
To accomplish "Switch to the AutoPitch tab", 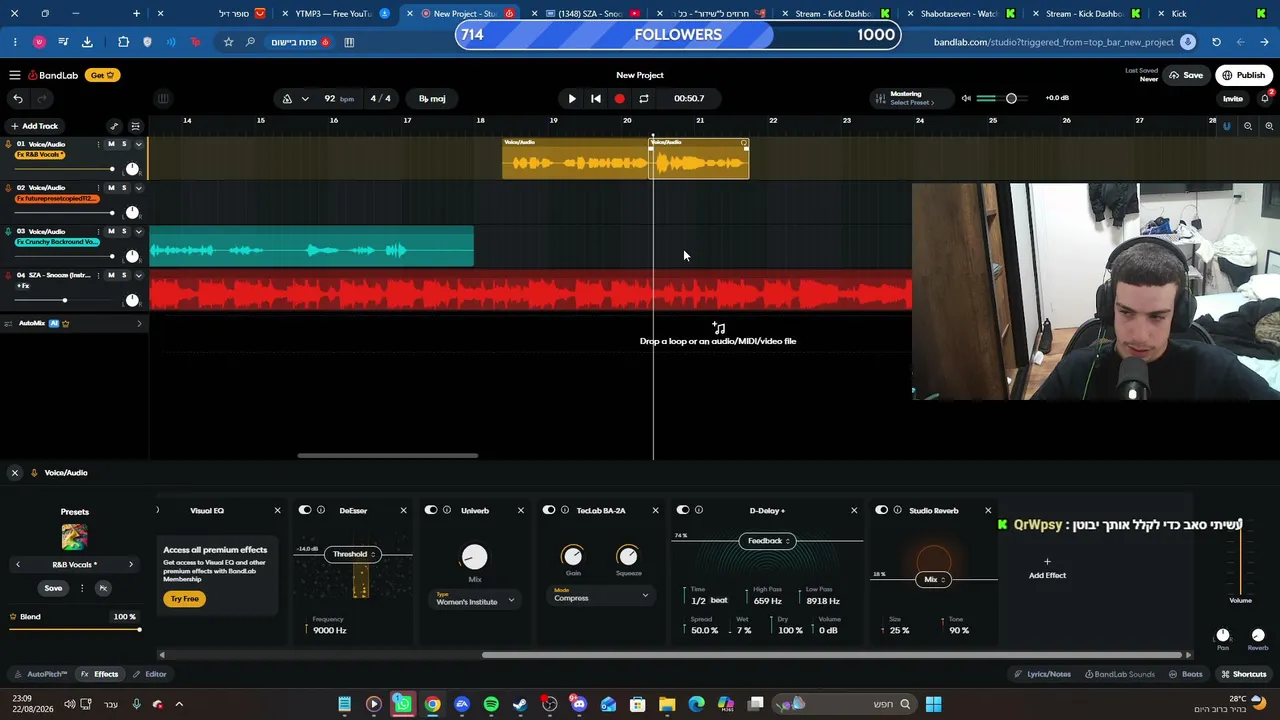I will 41,674.
